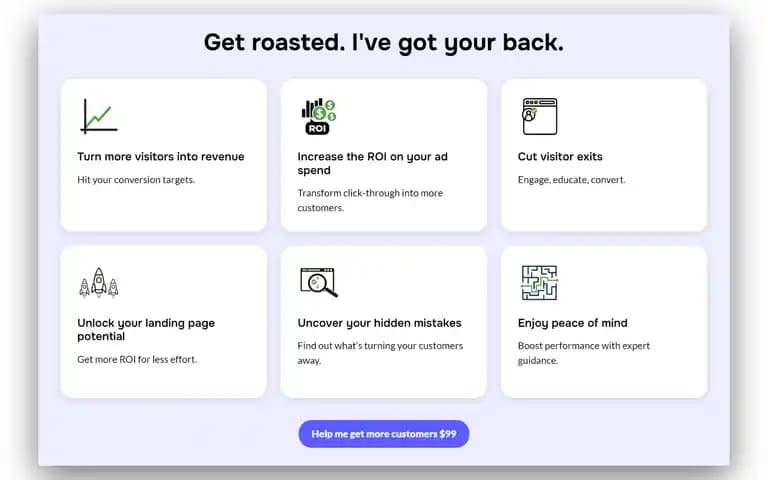Click the browser window visitor icon
Screen dimensions: 768x480
click(539, 116)
